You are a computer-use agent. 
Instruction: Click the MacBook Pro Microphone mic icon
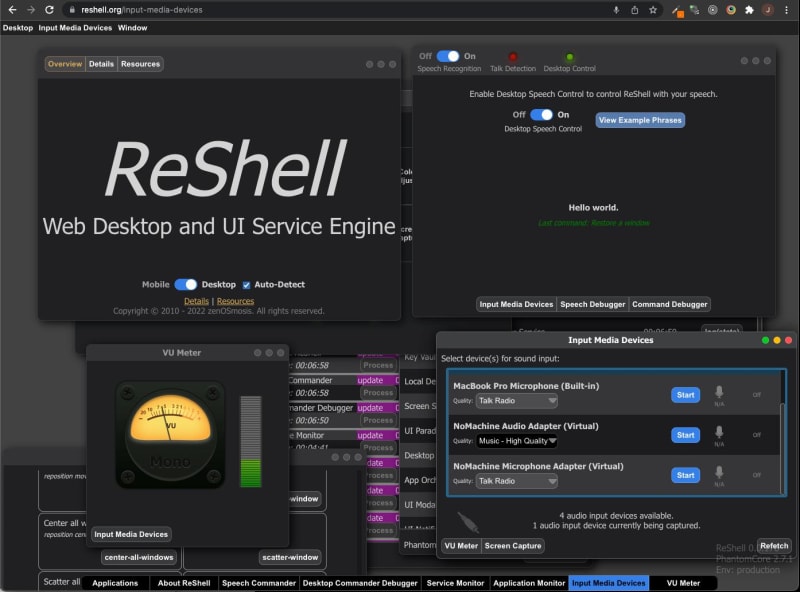(x=719, y=392)
